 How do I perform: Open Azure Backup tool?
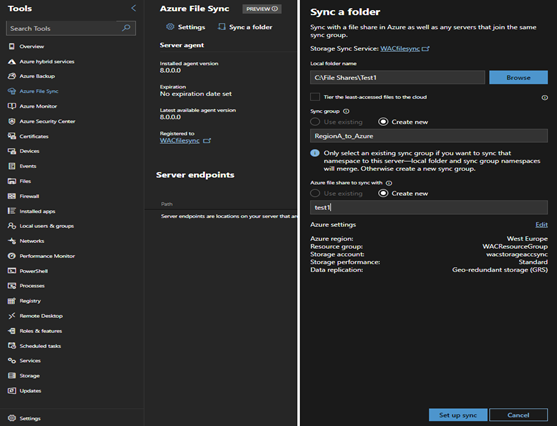[37, 76]
